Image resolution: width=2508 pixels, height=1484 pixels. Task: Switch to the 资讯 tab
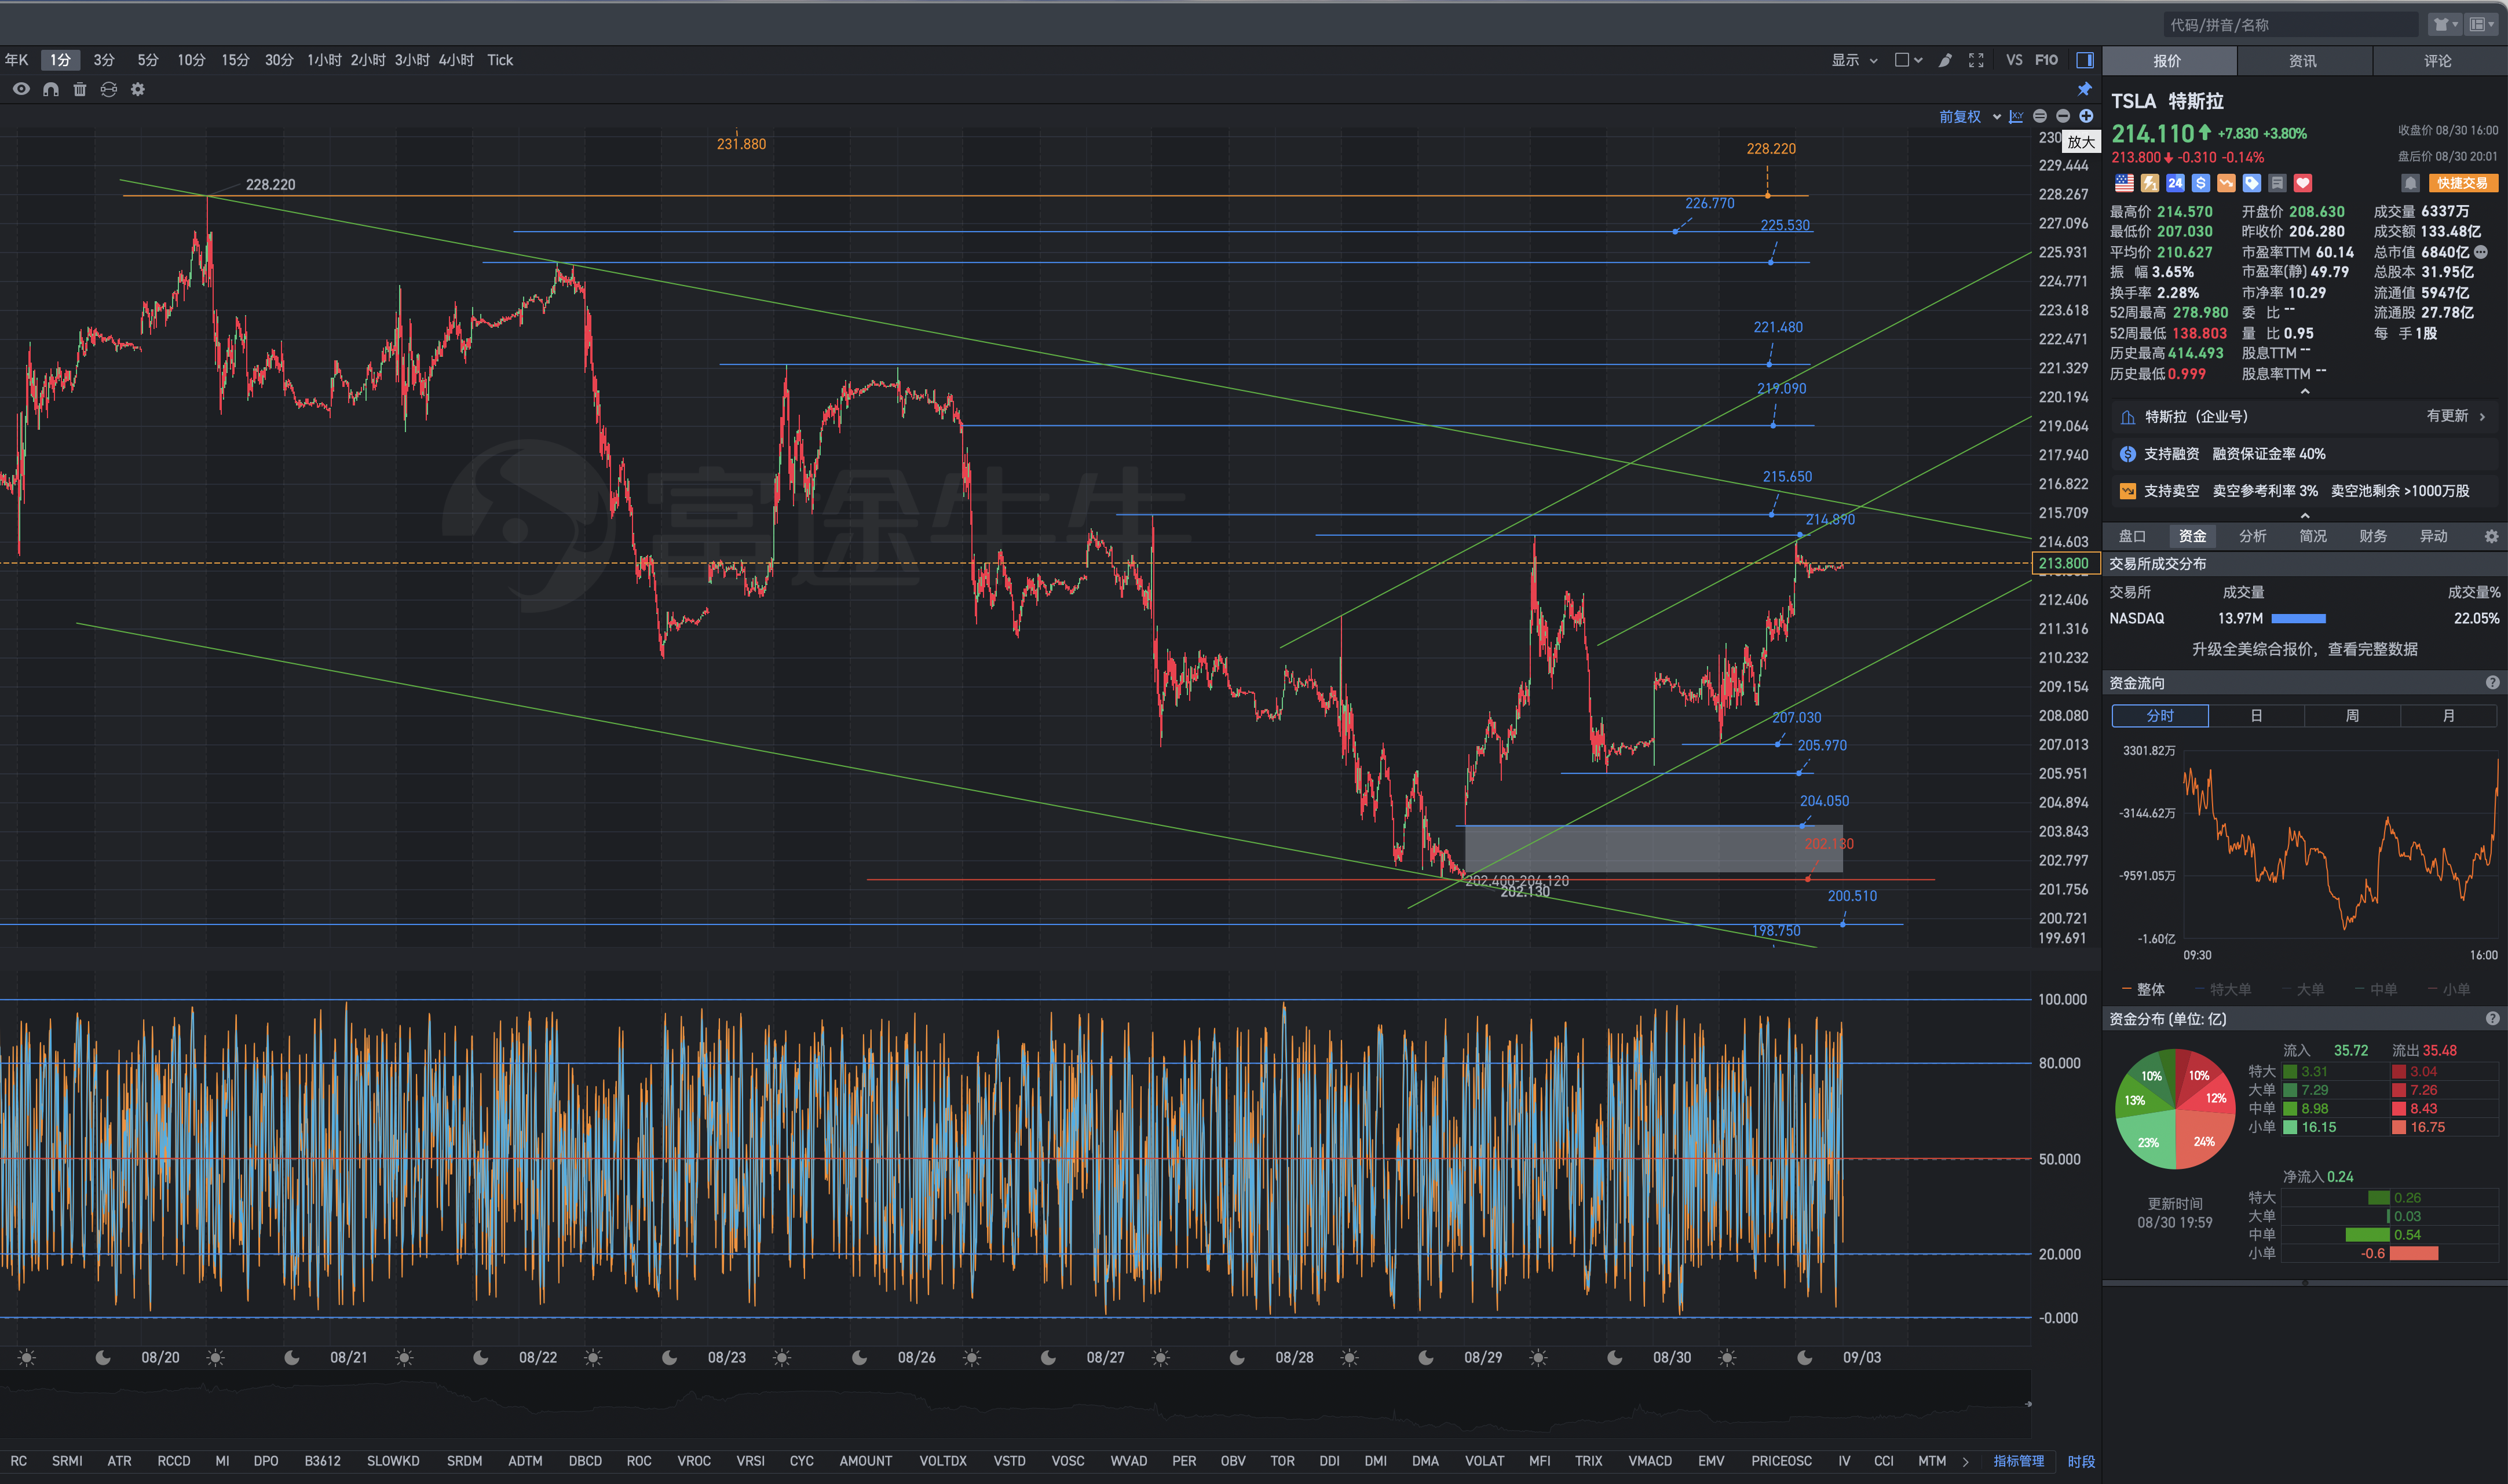pyautogui.click(x=2302, y=61)
